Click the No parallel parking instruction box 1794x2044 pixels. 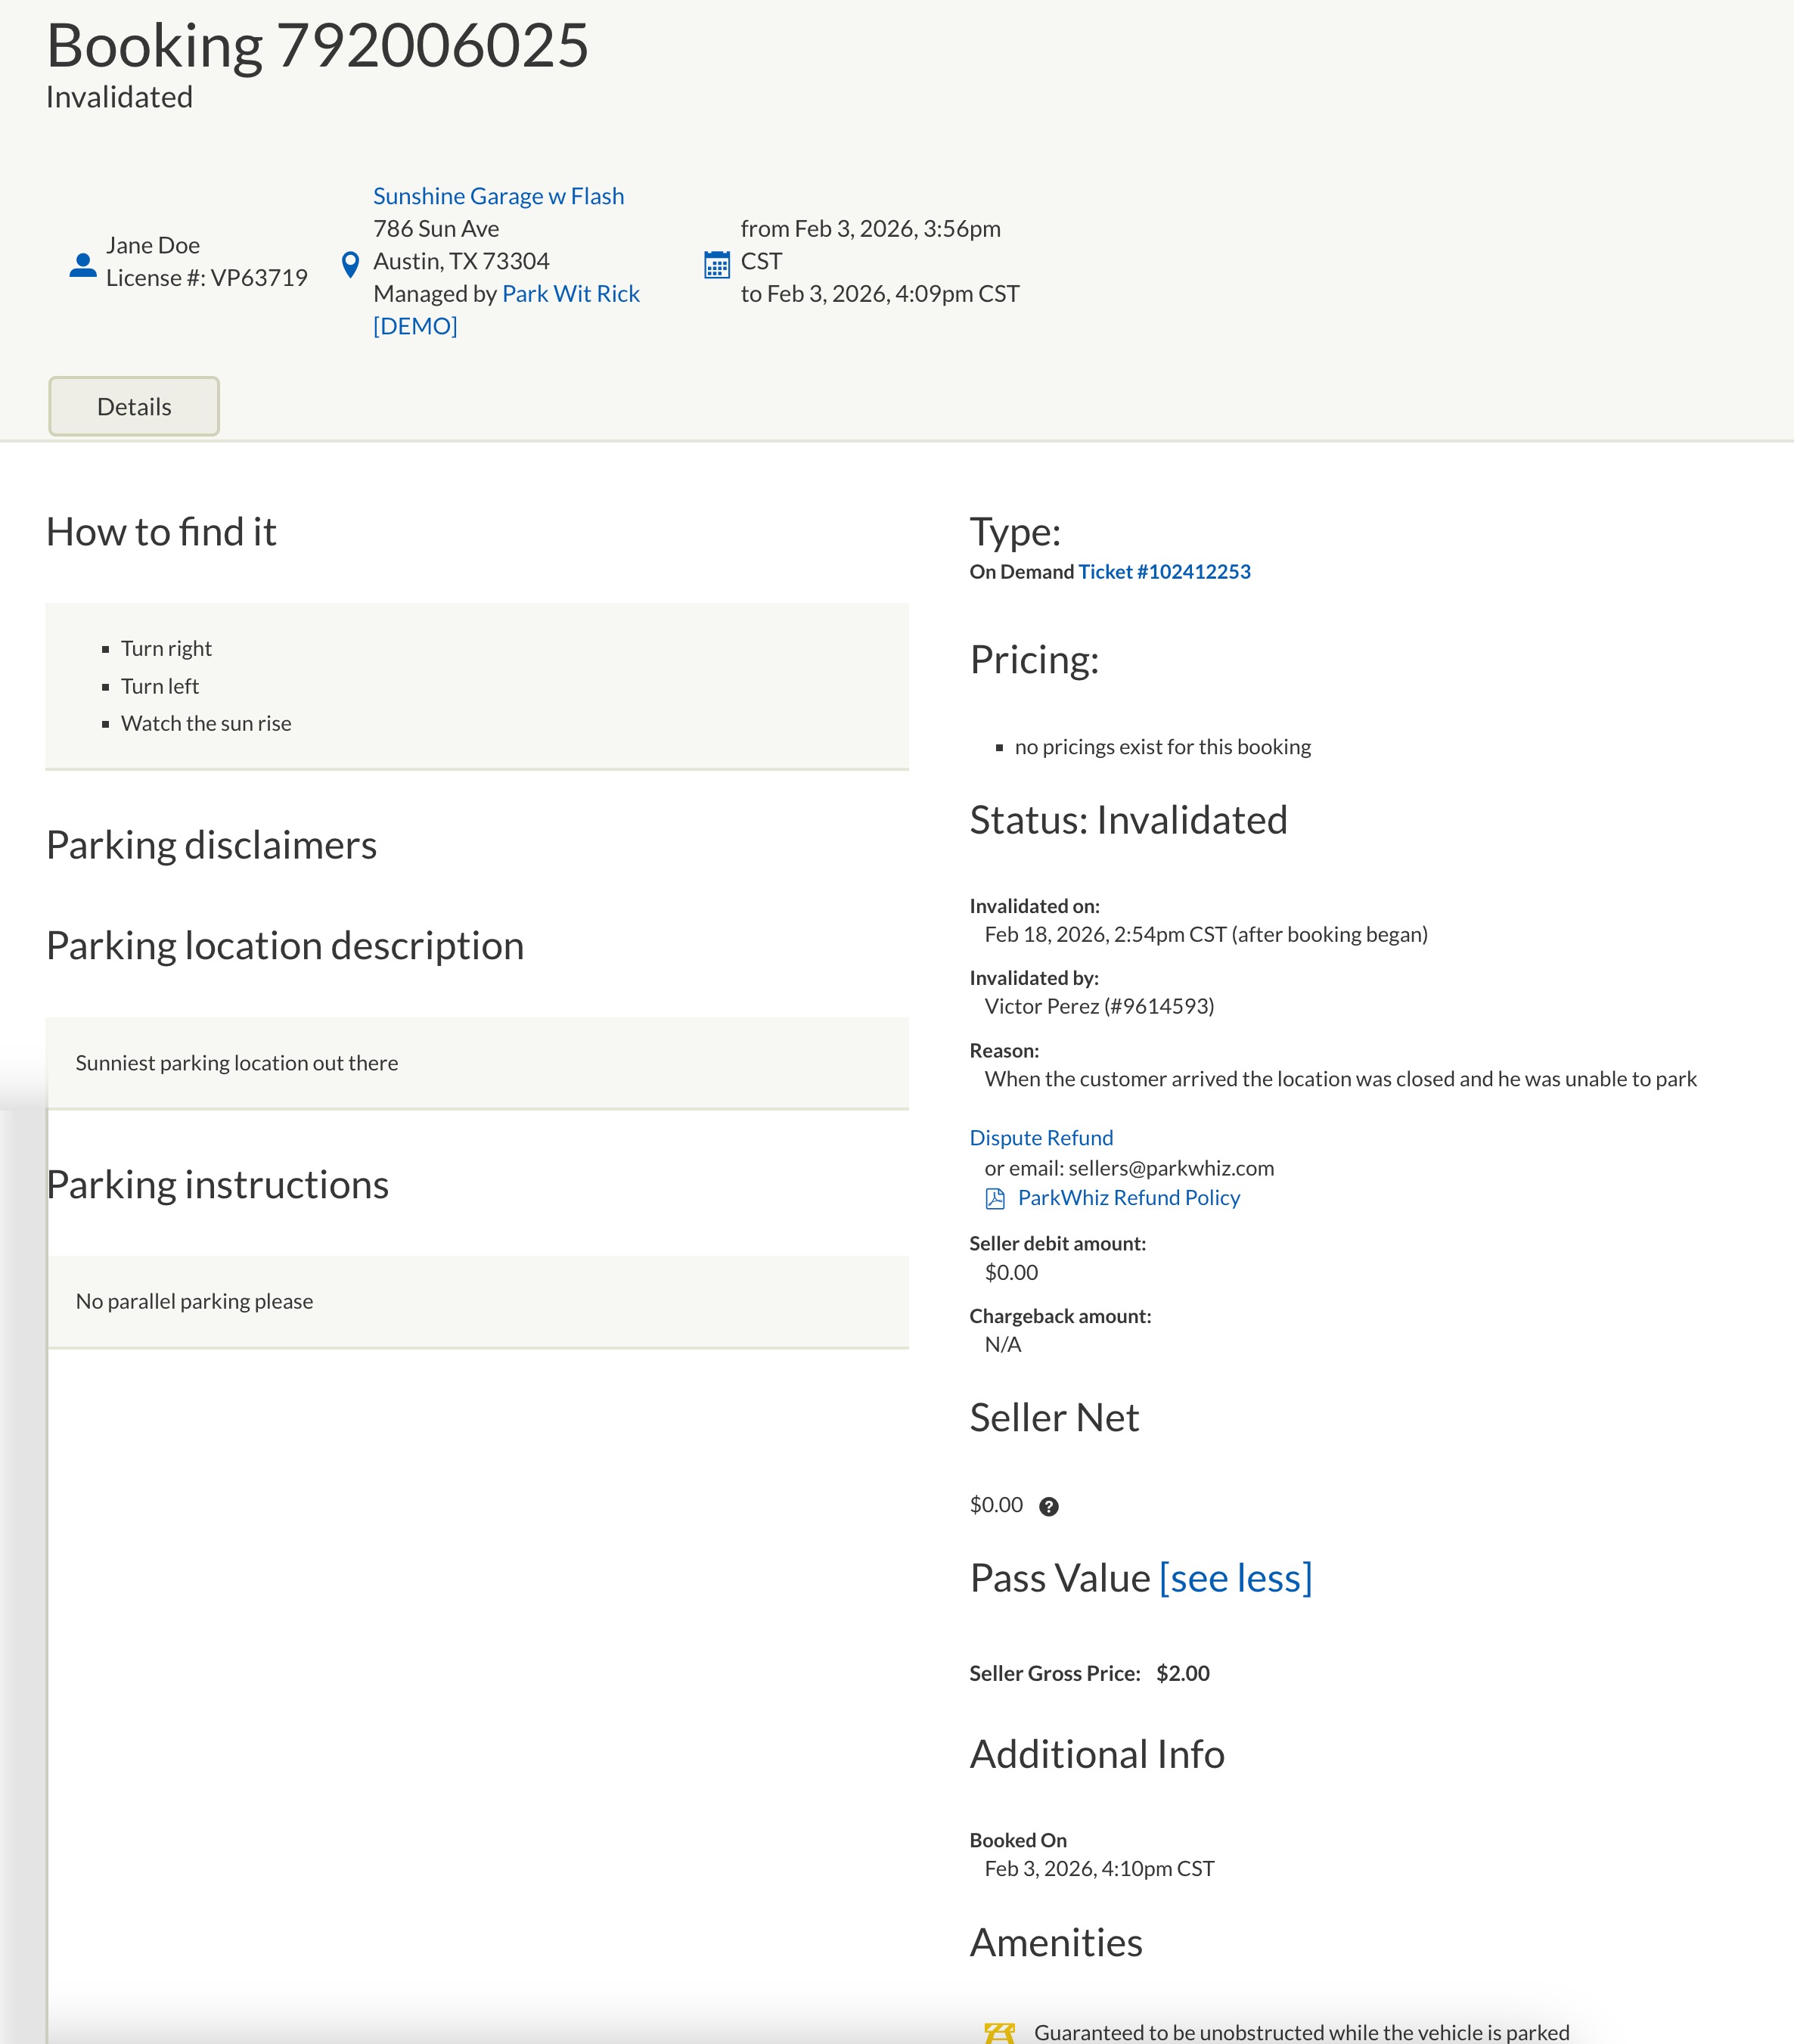[x=477, y=1301]
